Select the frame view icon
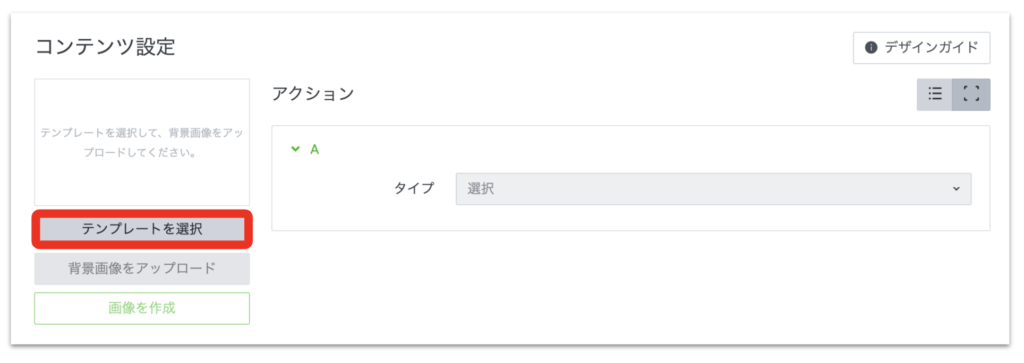This screenshot has height=363, width=1024. (972, 95)
